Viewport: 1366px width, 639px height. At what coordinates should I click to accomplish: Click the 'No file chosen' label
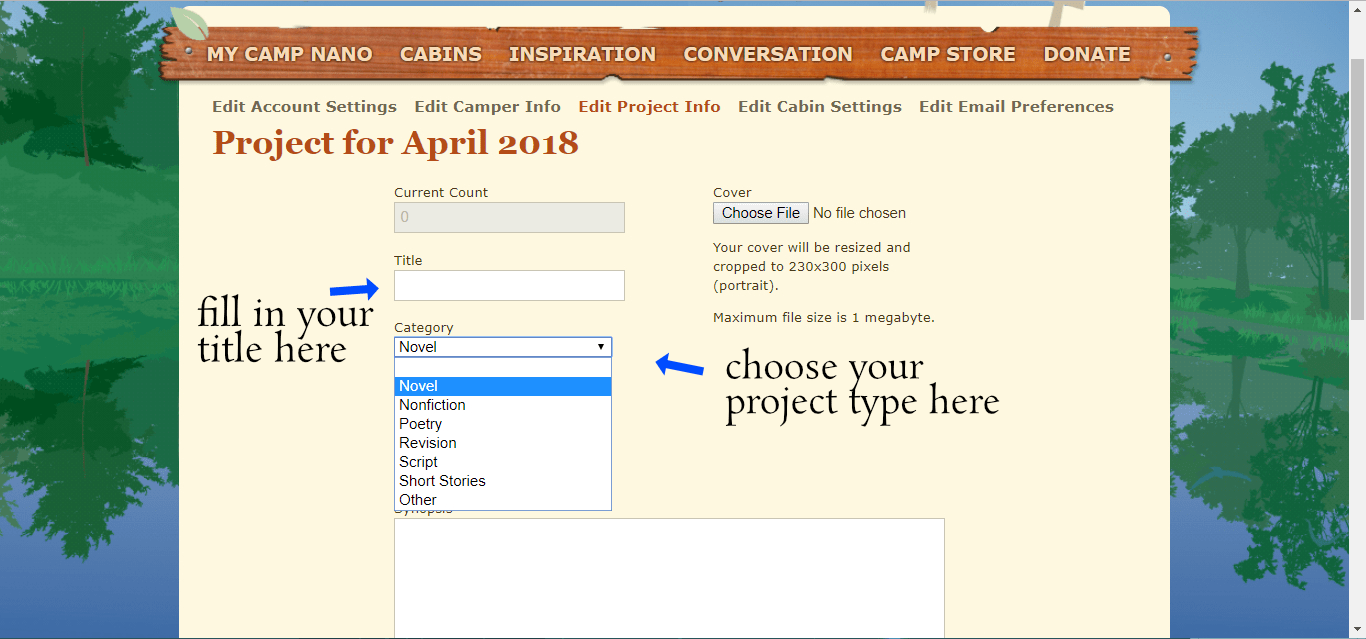[860, 213]
